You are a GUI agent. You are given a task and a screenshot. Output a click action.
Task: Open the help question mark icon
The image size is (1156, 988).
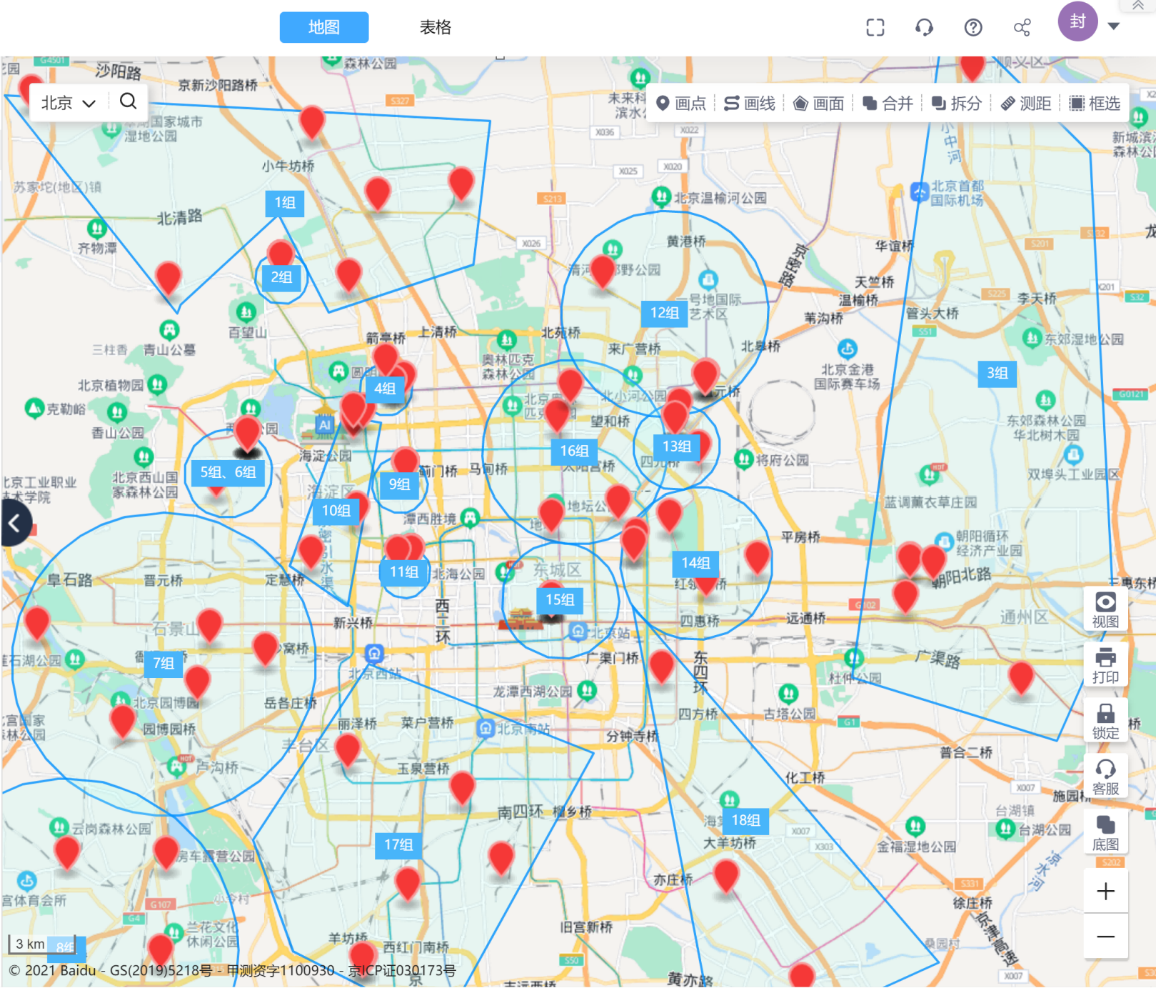click(x=973, y=27)
